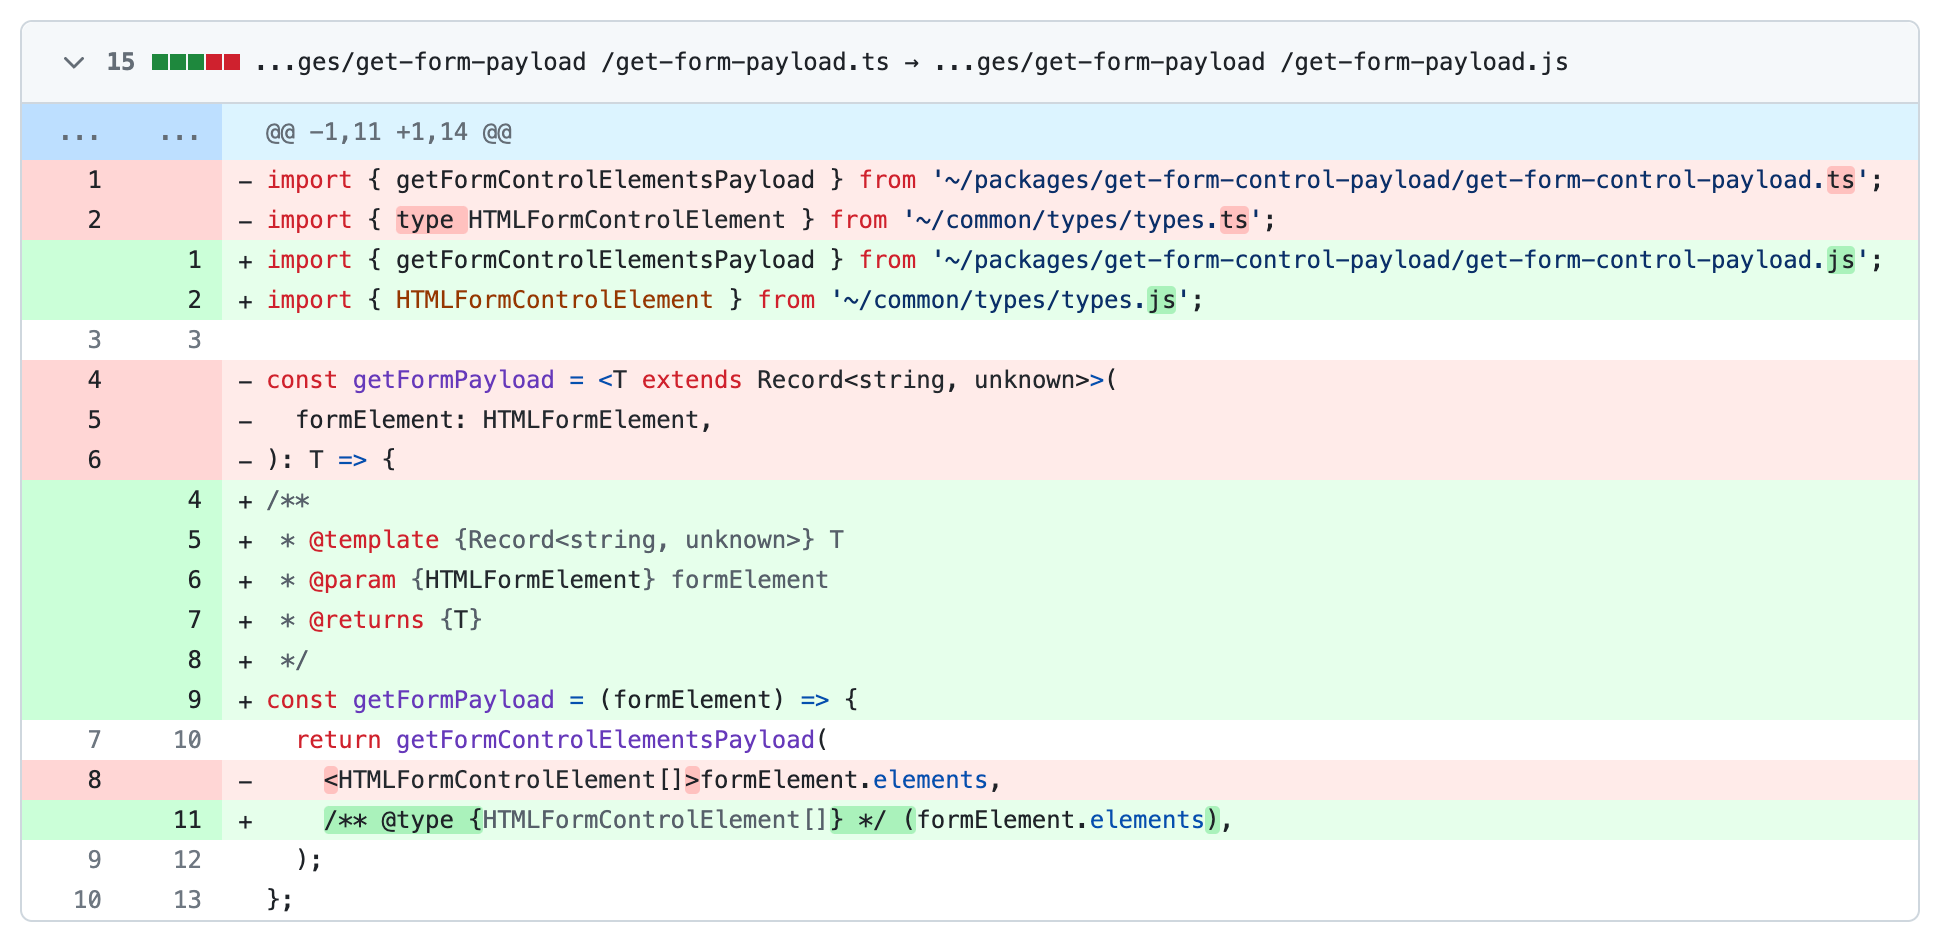Select deleted line number 1

pyautogui.click(x=94, y=180)
